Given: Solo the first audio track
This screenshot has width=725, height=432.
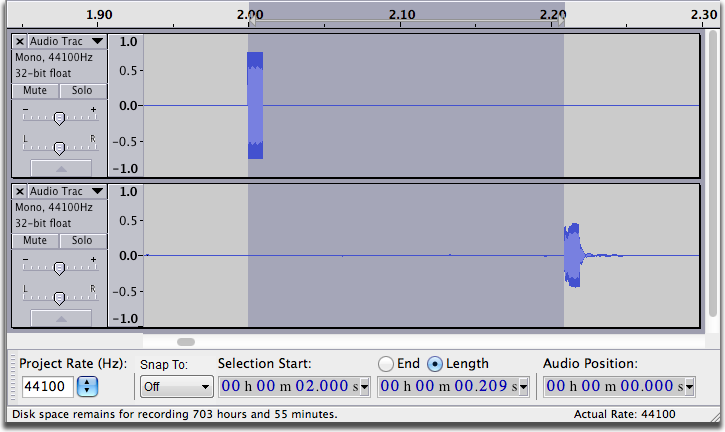Looking at the screenshot, I should click(82, 91).
